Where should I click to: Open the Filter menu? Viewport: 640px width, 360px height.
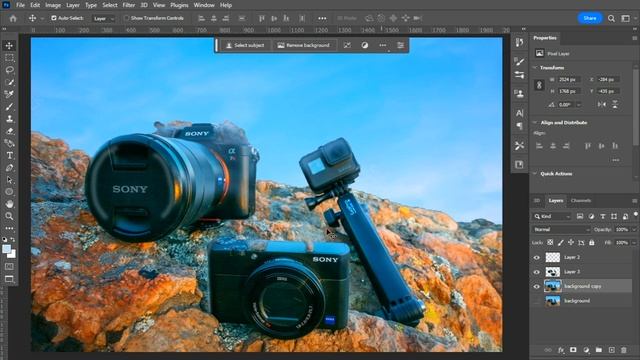[129, 5]
